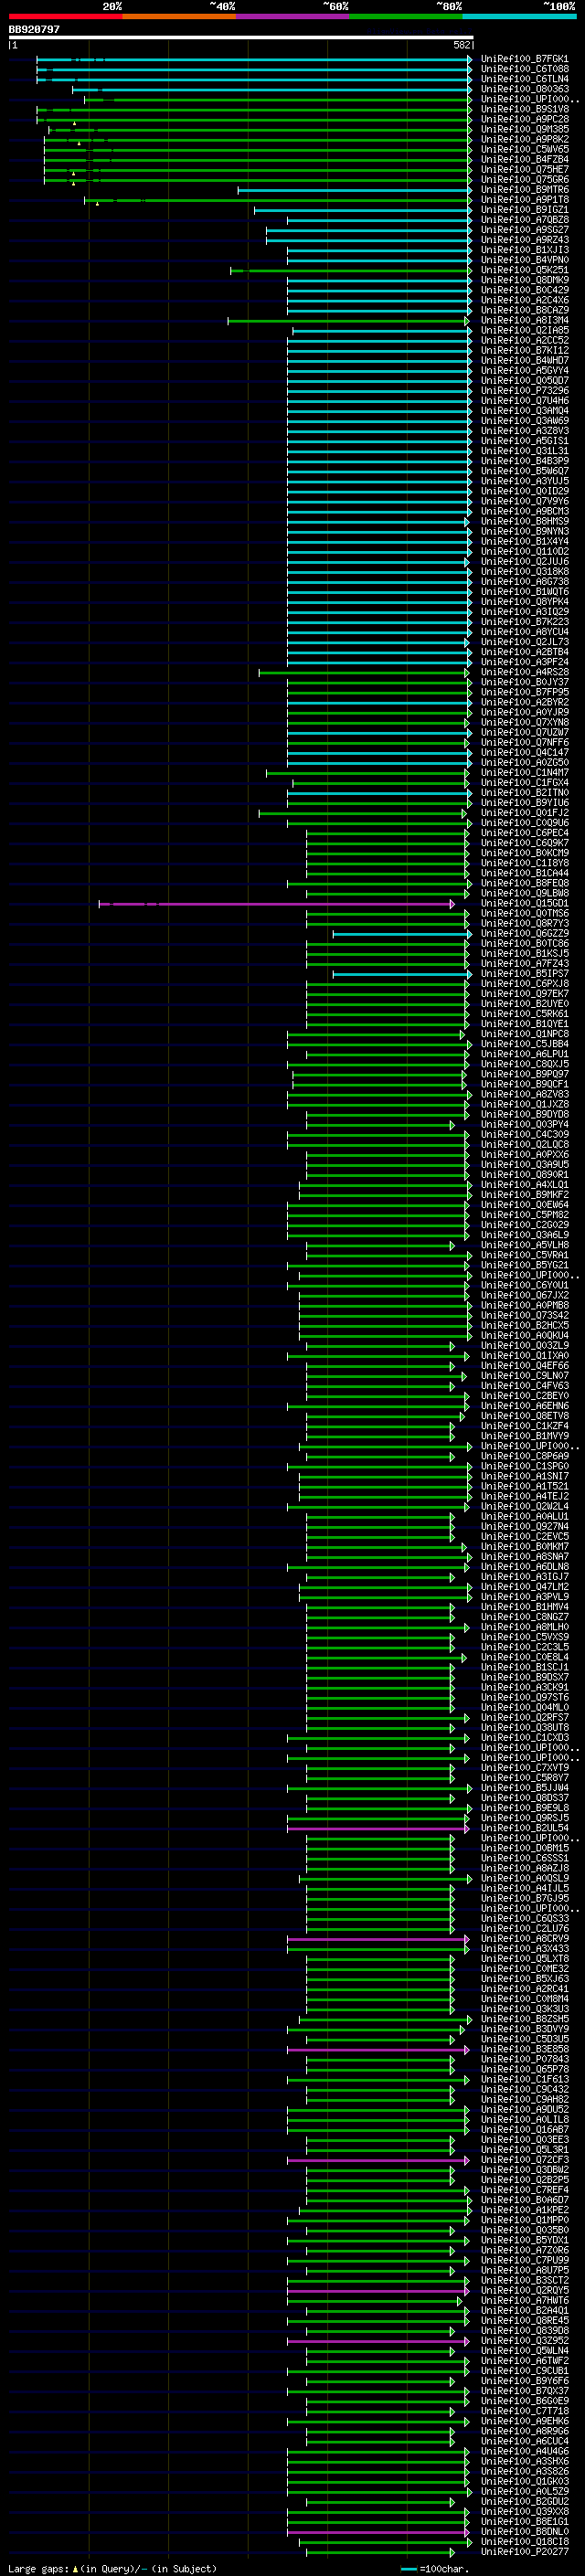Click the UniRef100_Q9M385 entry

coord(524,129)
